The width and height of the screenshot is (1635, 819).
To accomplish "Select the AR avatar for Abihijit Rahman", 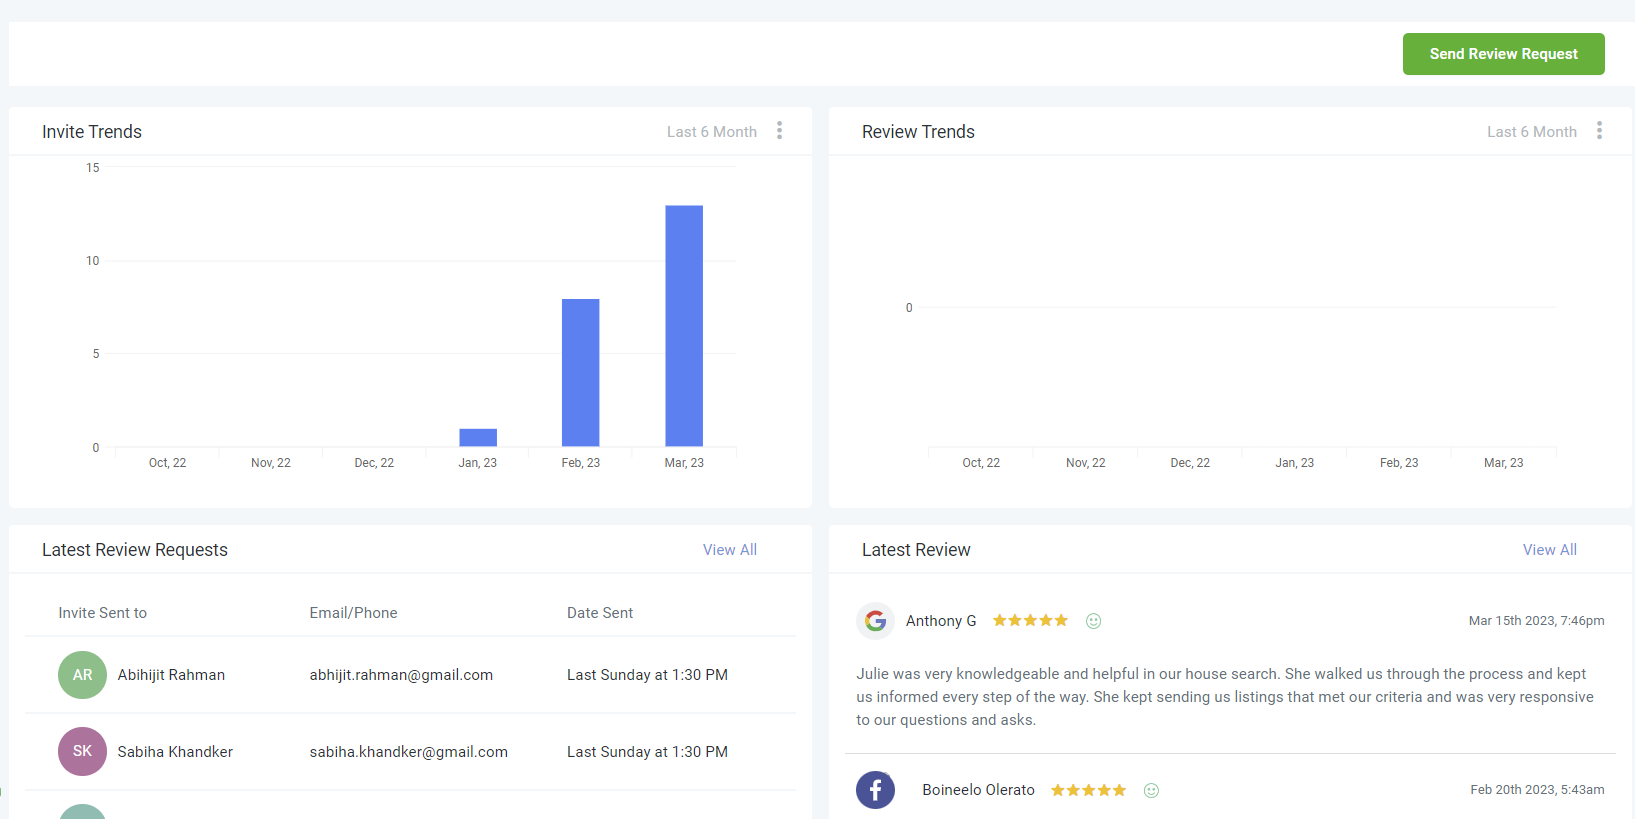I will pyautogui.click(x=82, y=675).
